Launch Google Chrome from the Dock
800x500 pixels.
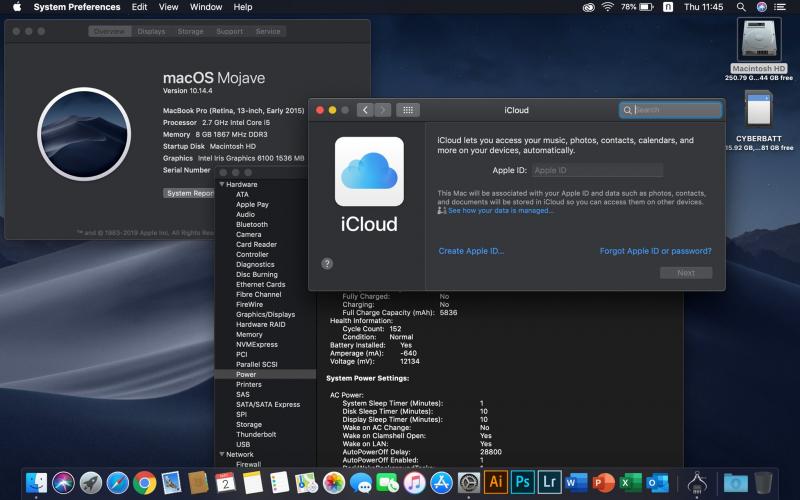tap(145, 482)
